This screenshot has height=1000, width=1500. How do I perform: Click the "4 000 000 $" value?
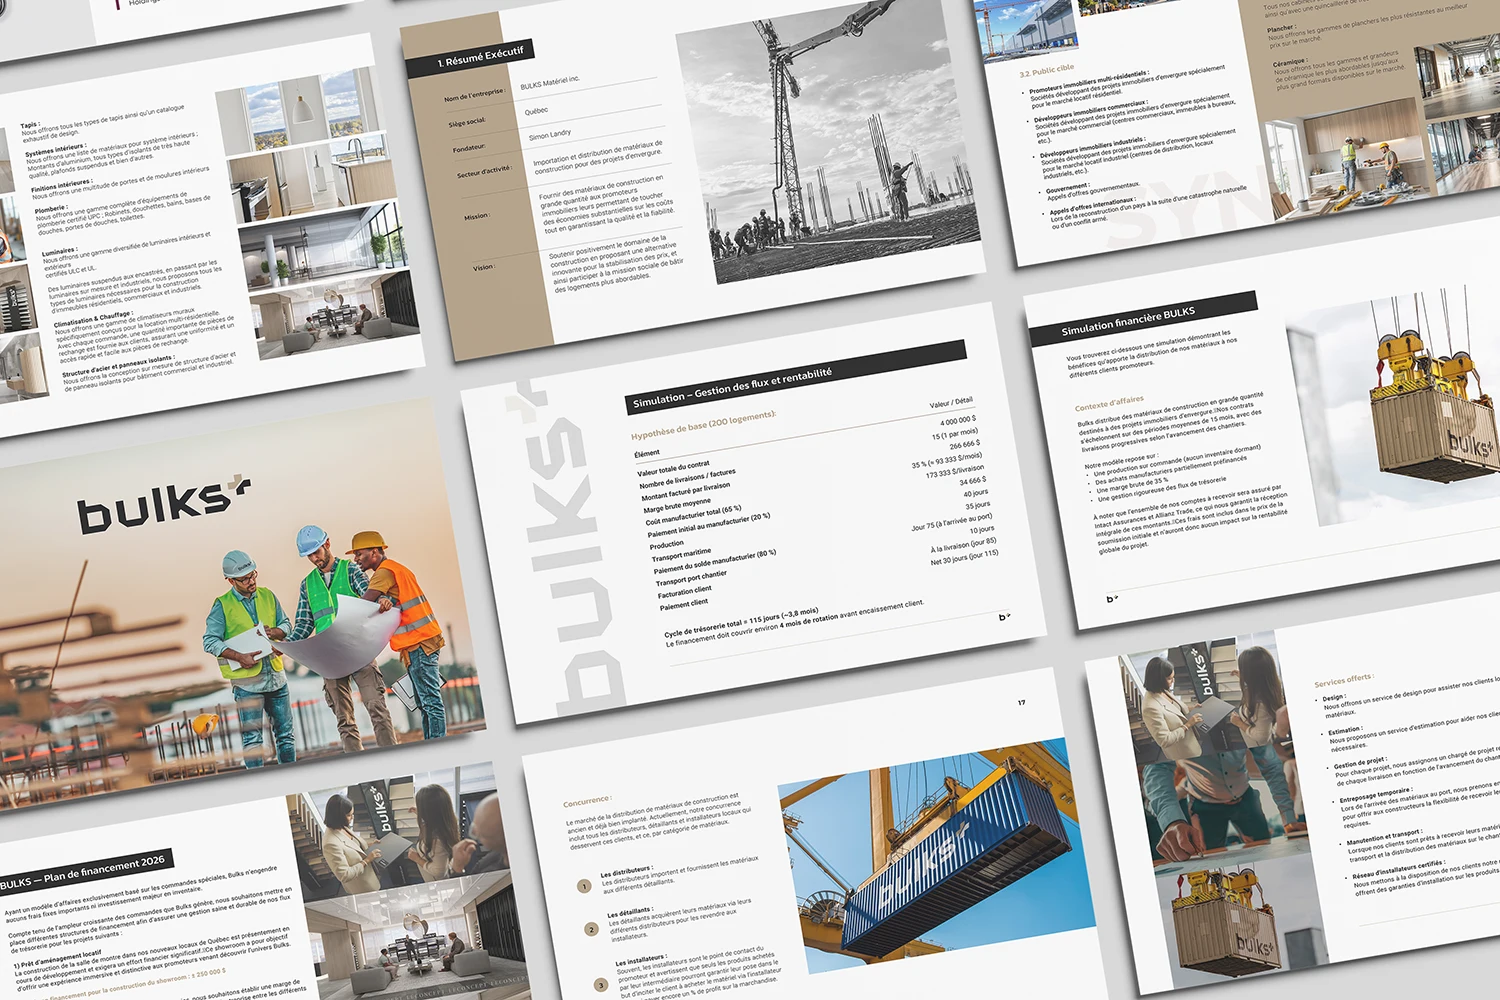[x=958, y=421]
